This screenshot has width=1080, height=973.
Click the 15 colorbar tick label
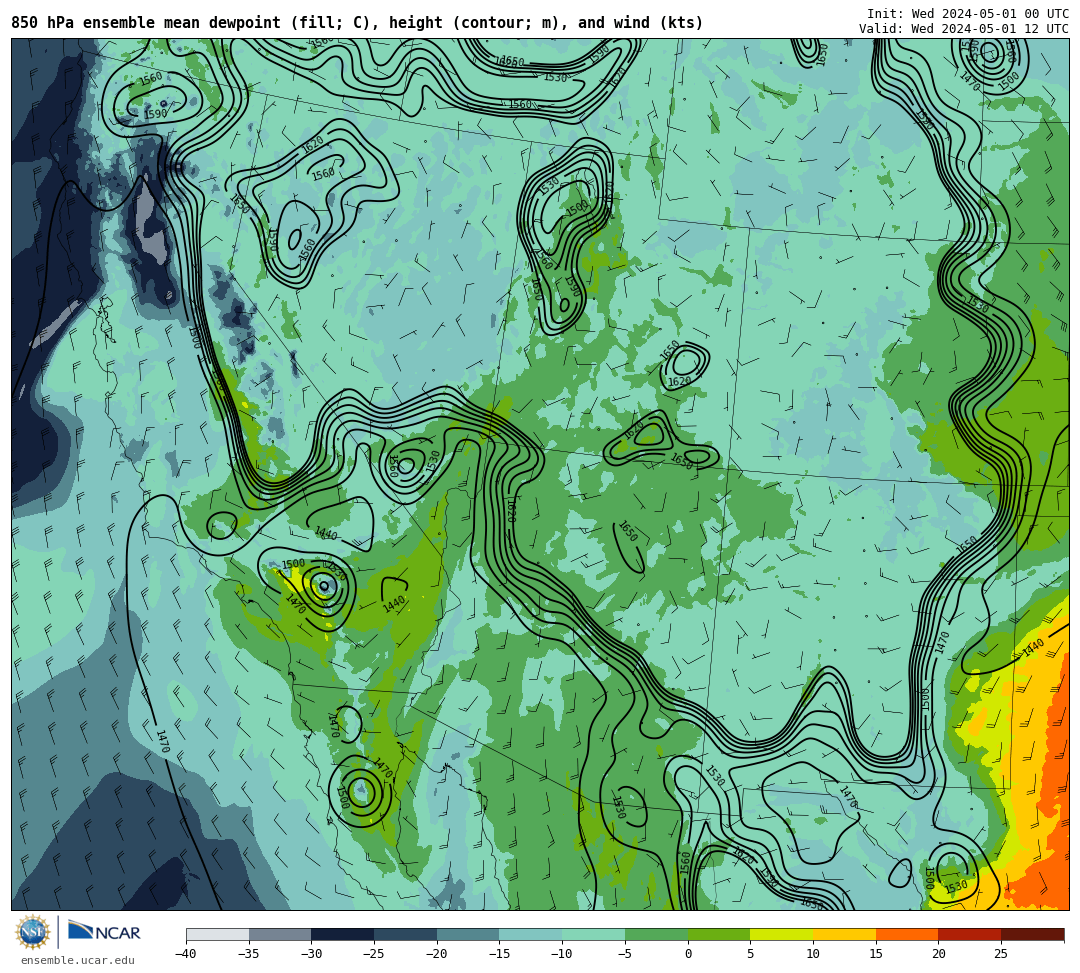pyautogui.click(x=876, y=954)
